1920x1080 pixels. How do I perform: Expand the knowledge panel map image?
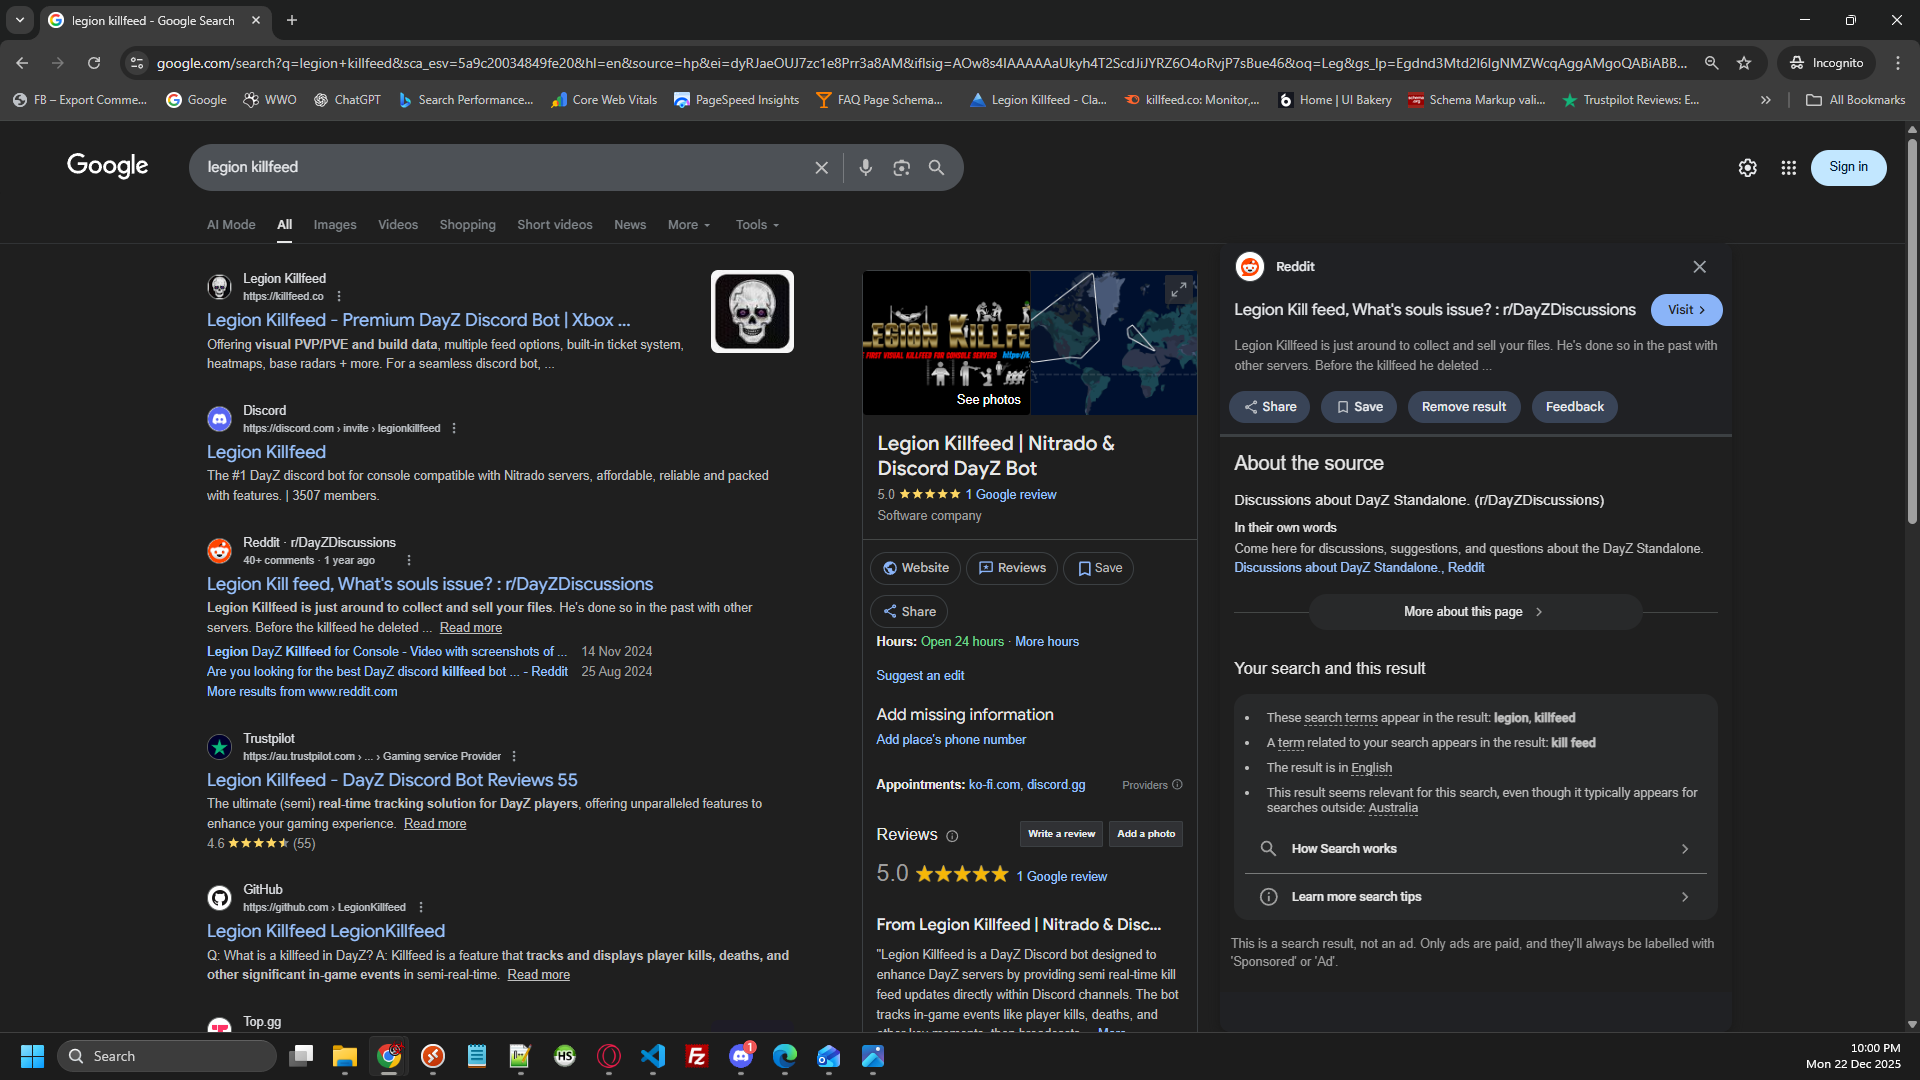[x=1178, y=290]
